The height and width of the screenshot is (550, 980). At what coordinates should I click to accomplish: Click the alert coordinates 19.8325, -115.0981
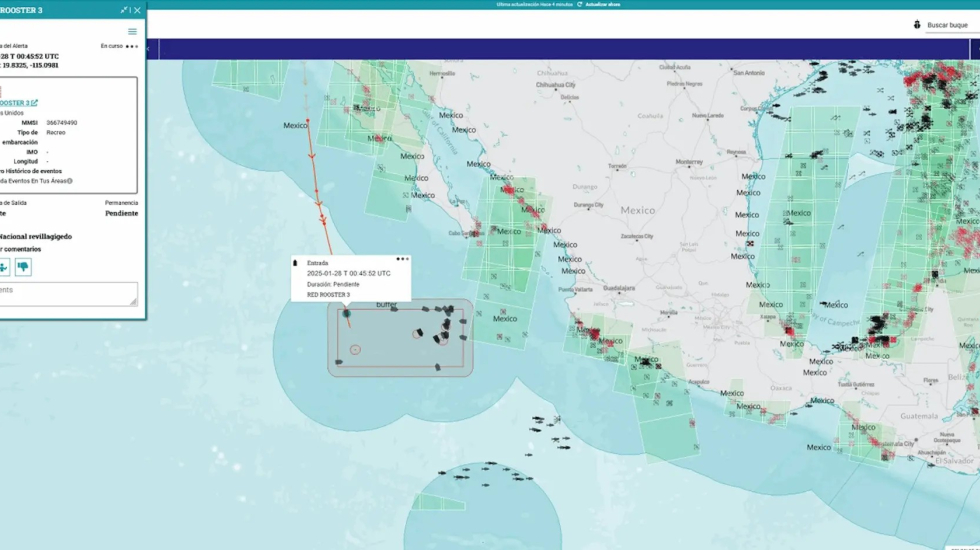31,66
